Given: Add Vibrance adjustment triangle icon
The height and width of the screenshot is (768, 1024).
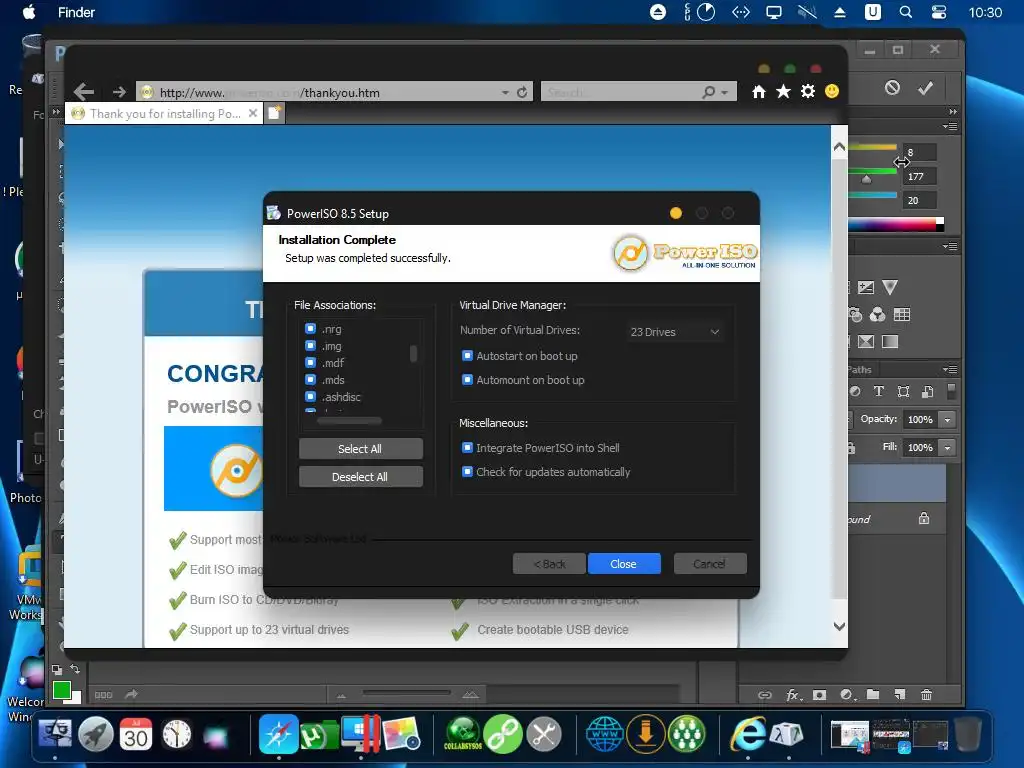Looking at the screenshot, I should tap(890, 287).
